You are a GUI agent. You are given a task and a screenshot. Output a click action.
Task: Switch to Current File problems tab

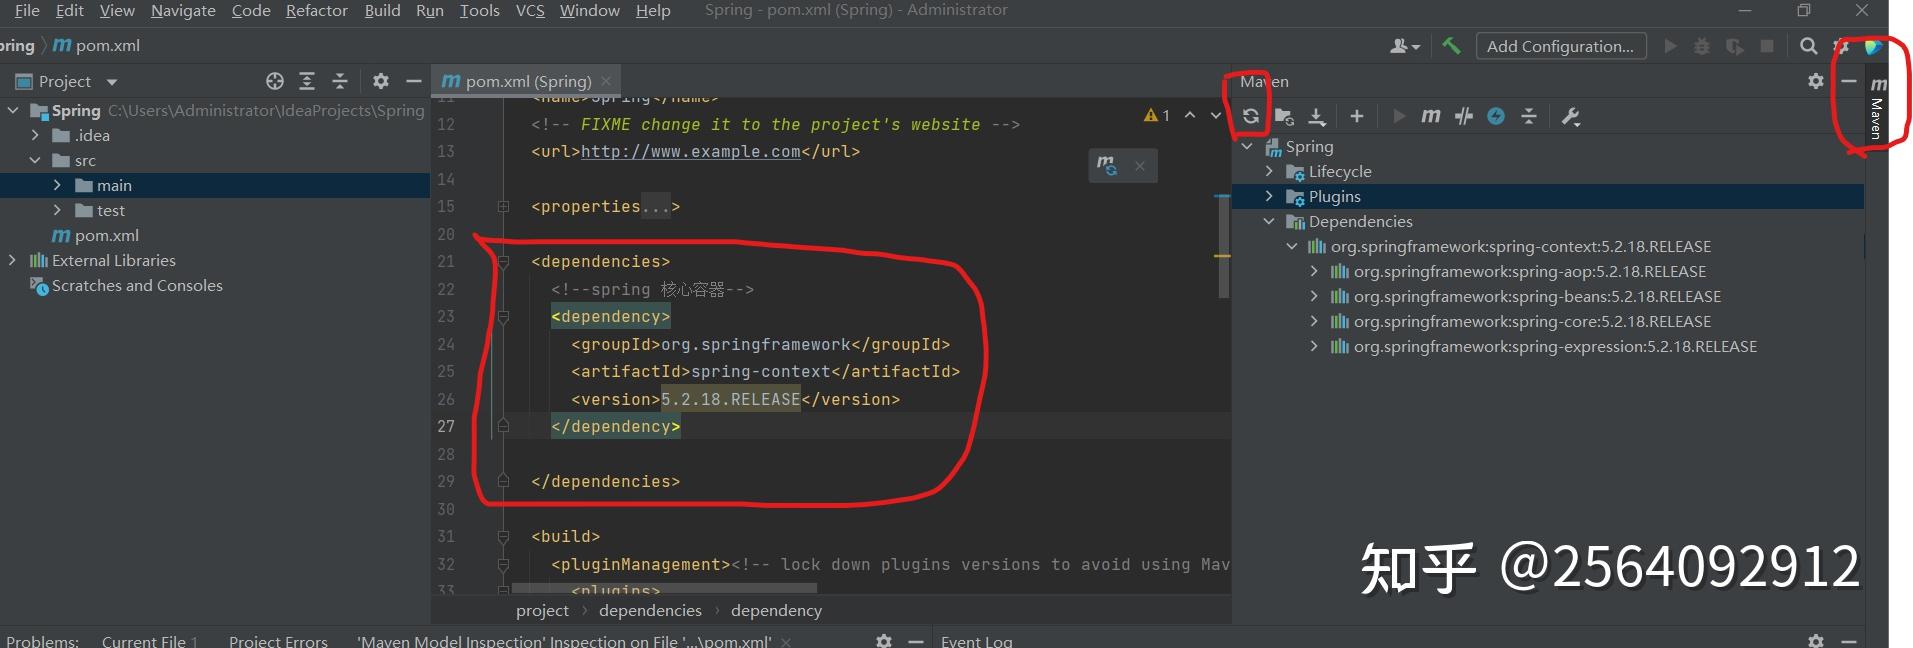click(149, 641)
